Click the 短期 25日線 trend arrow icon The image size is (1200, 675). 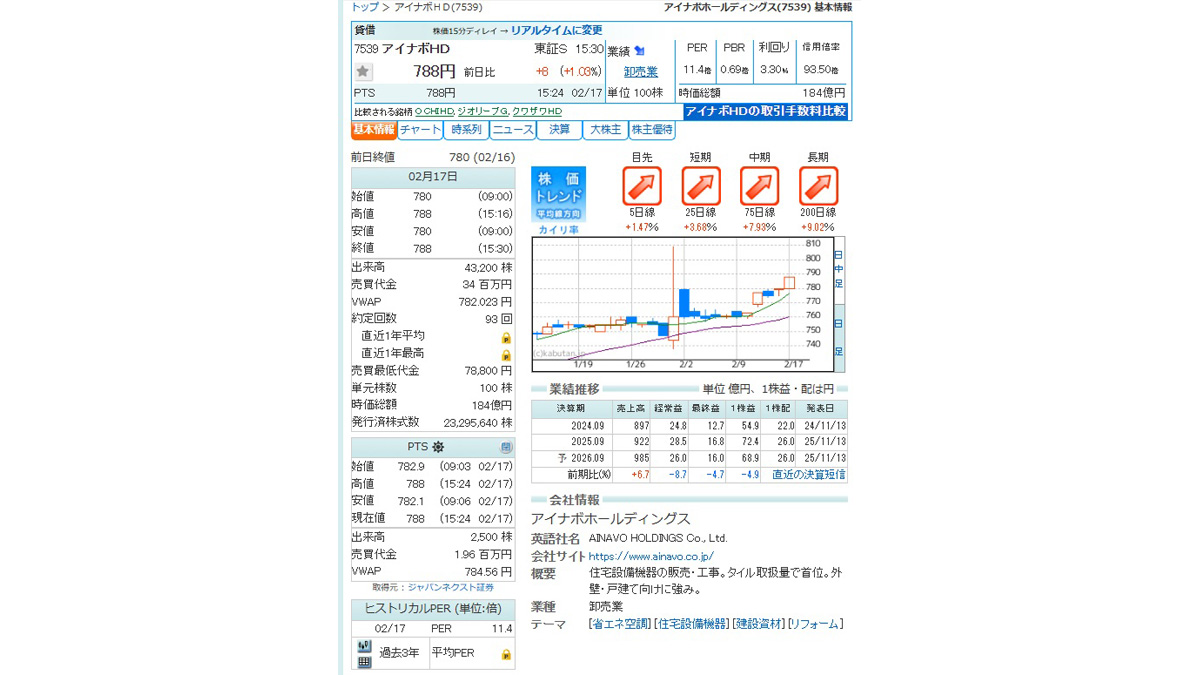click(x=701, y=186)
